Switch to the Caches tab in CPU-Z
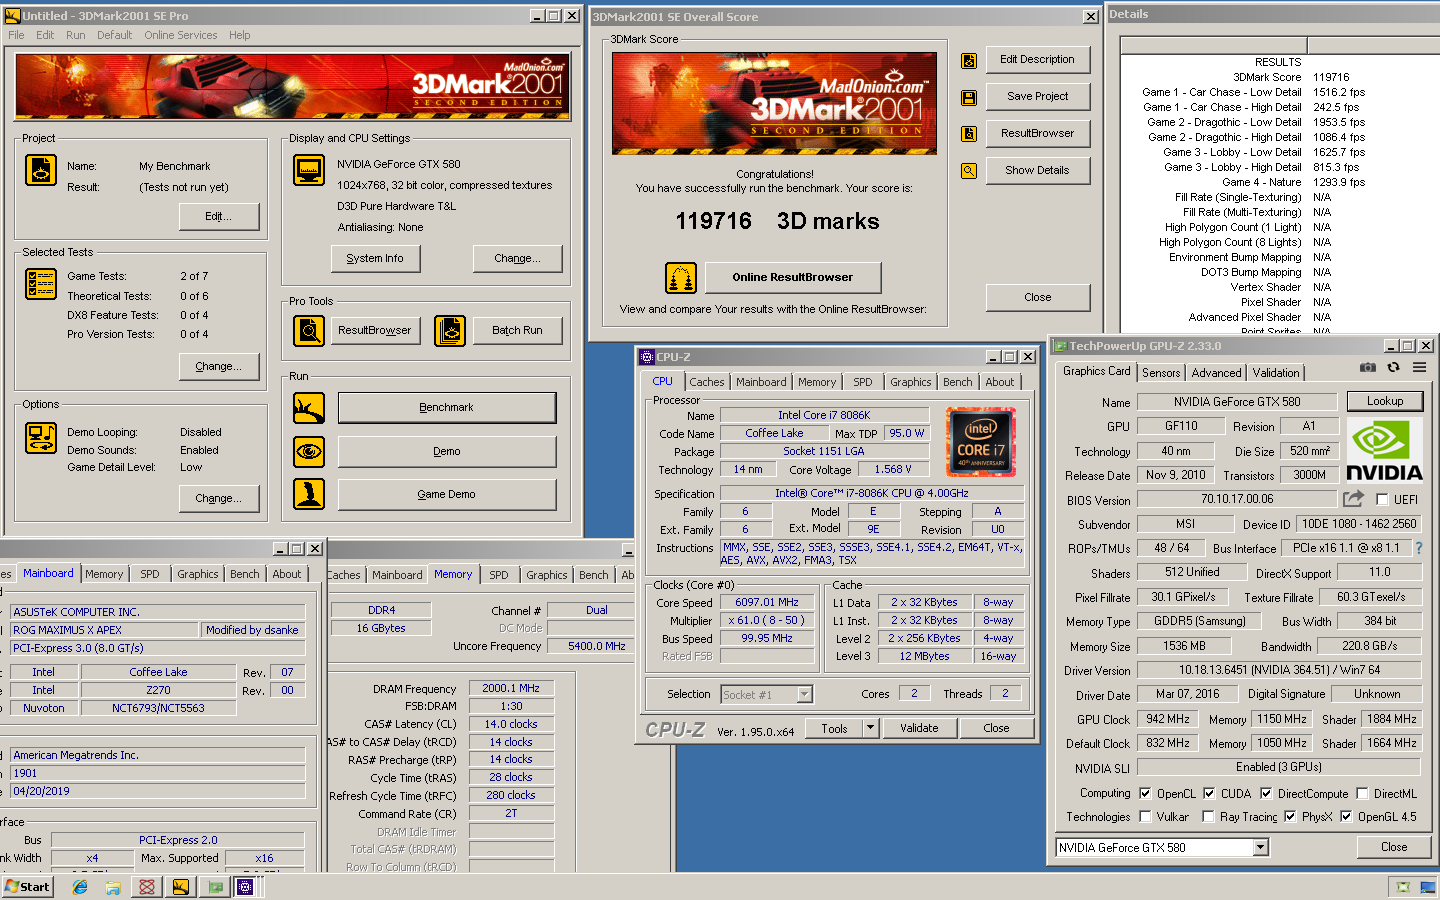Viewport: 1440px width, 900px height. pos(706,382)
